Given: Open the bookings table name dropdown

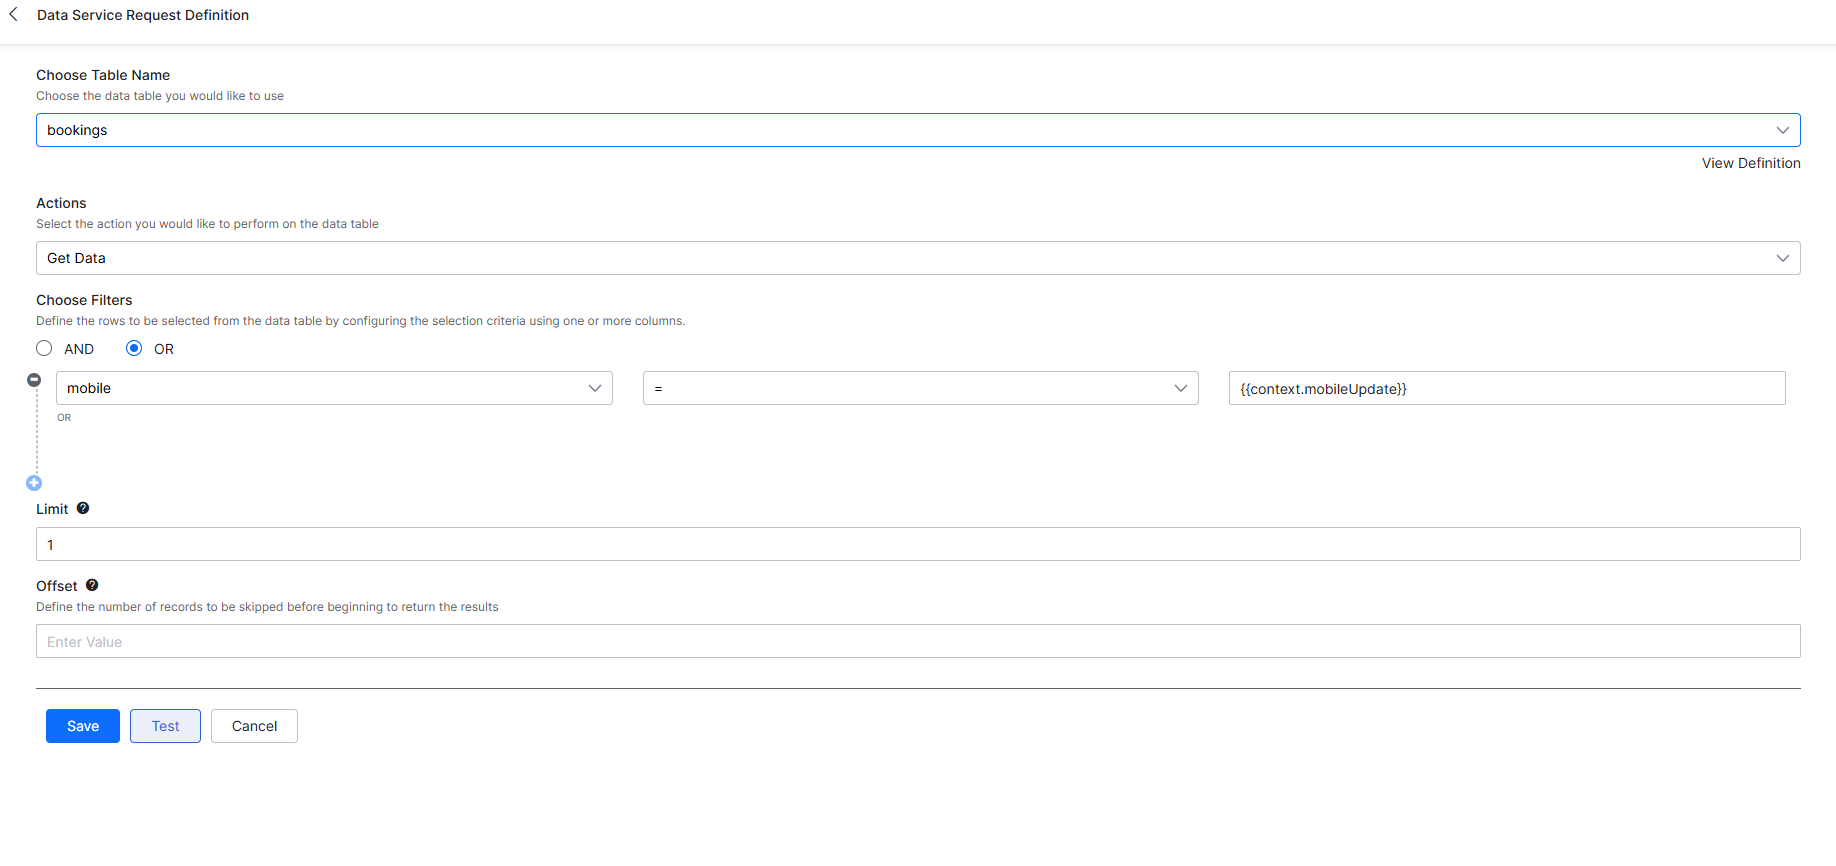Looking at the screenshot, I should point(900,130).
